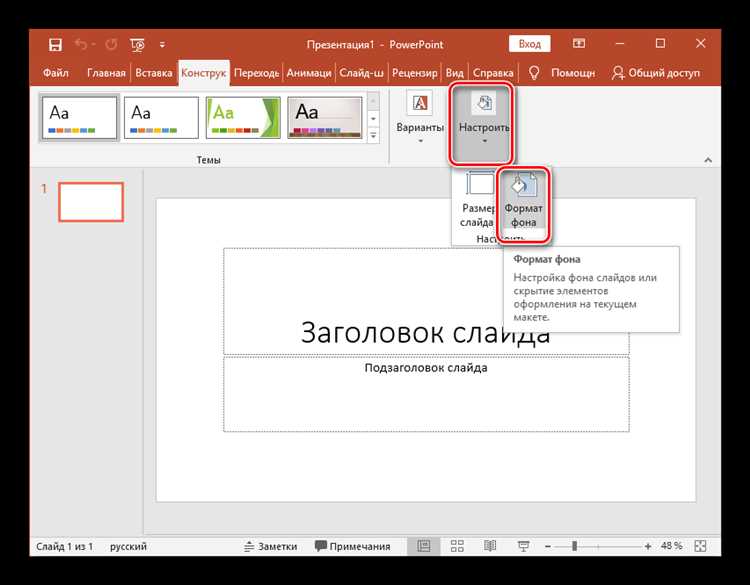750x585 pixels.
Task: Open the Вид tab
Action: pyautogui.click(x=454, y=73)
